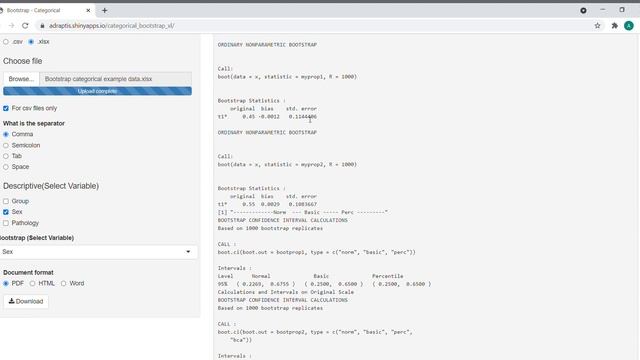The height and width of the screenshot is (360, 640).
Task: Open a new tab with the plus button
Action: [x=104, y=11]
